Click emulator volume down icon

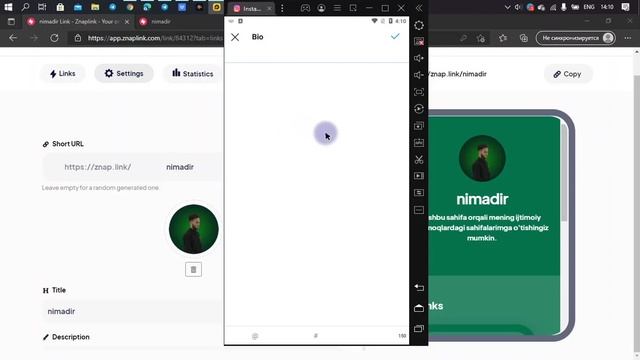click(419, 75)
